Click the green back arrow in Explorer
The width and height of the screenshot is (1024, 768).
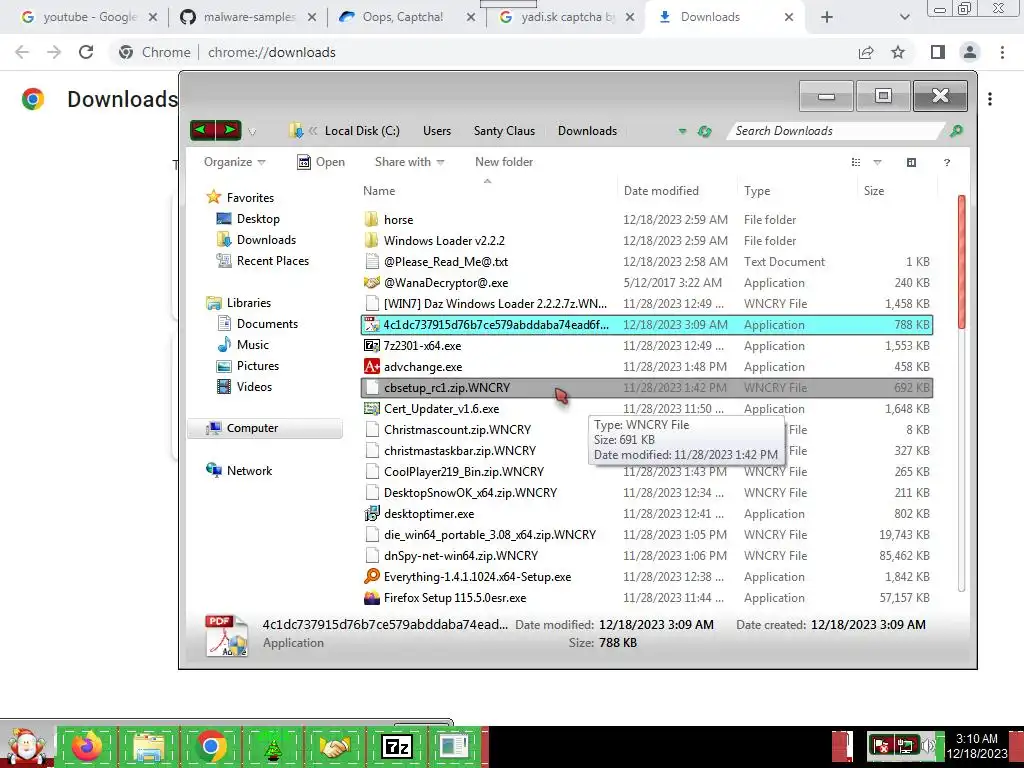(x=202, y=131)
